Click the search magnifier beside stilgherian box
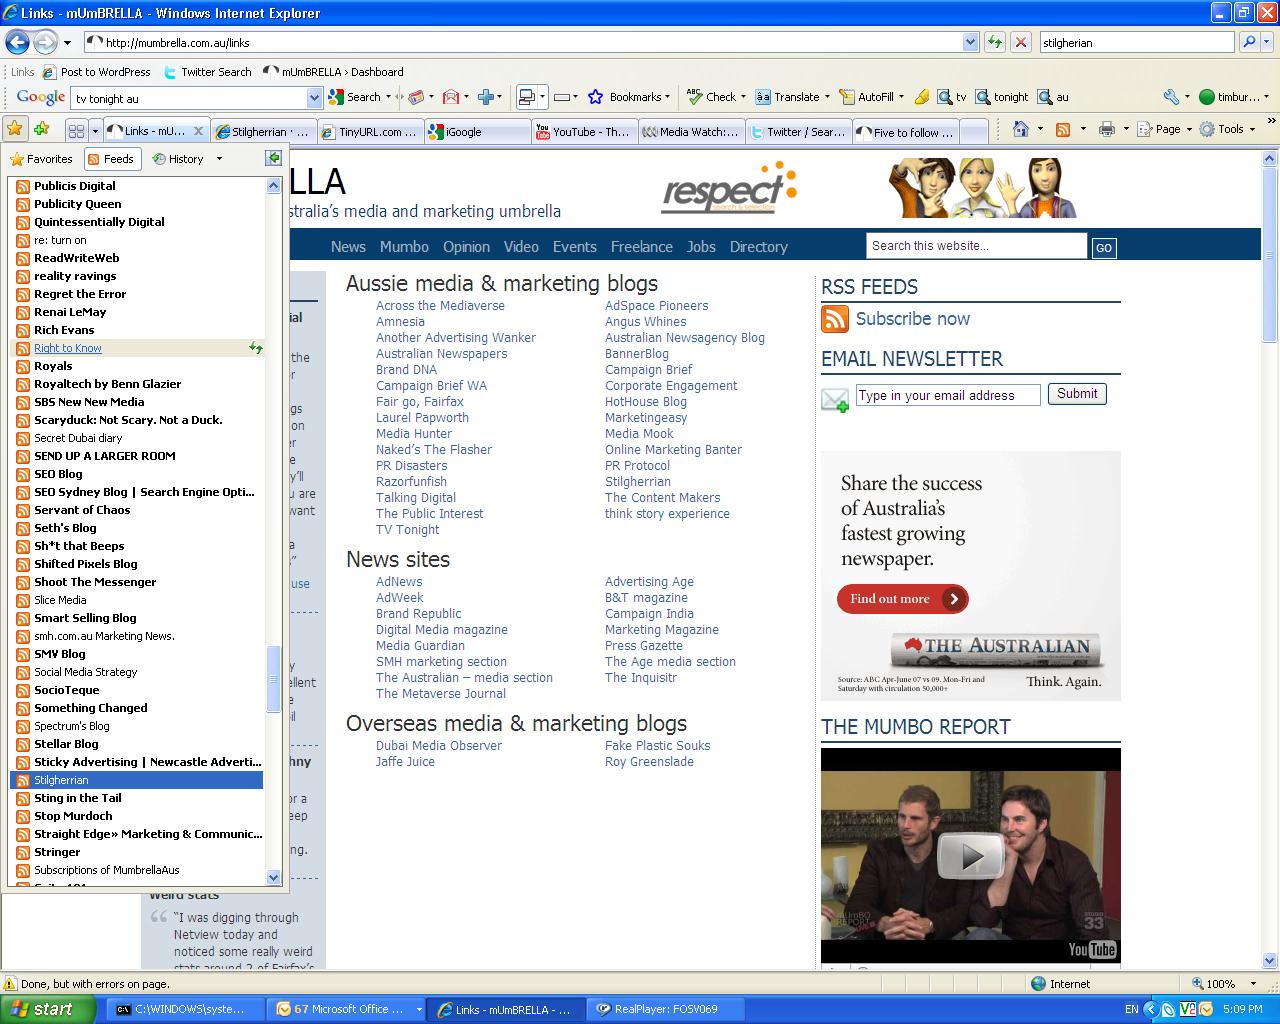 pos(1249,42)
